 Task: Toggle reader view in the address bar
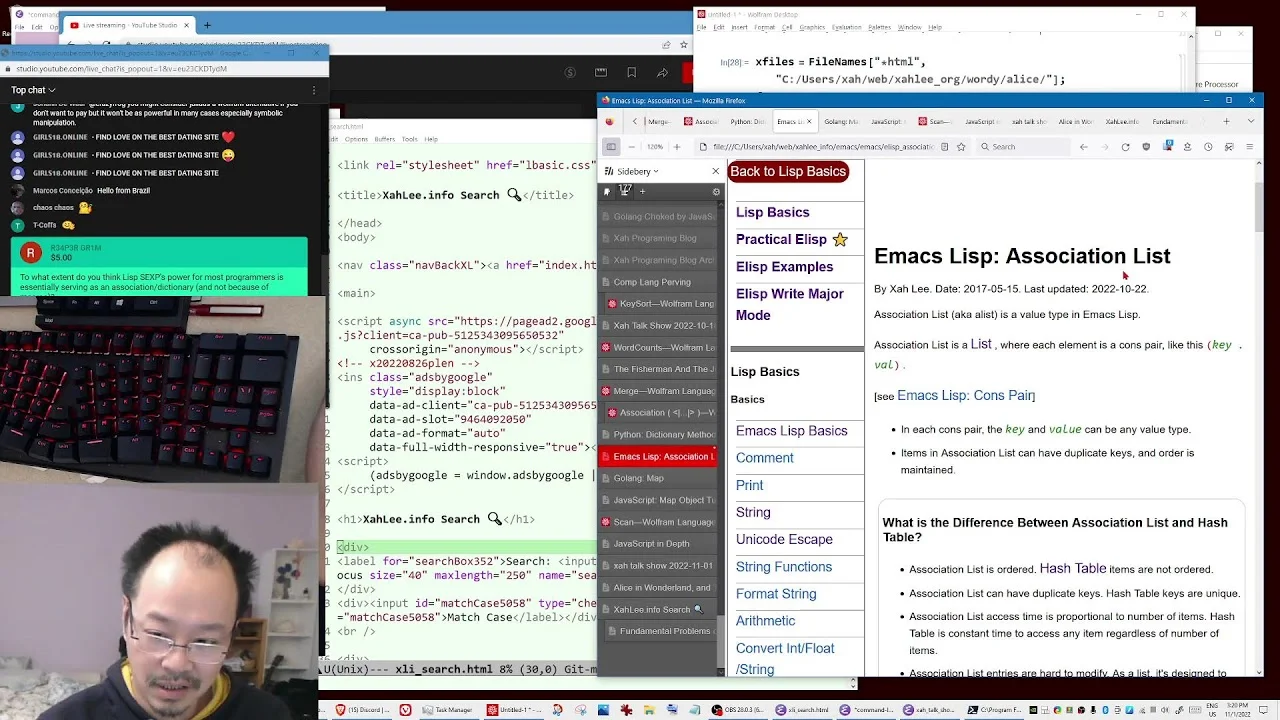(x=944, y=147)
